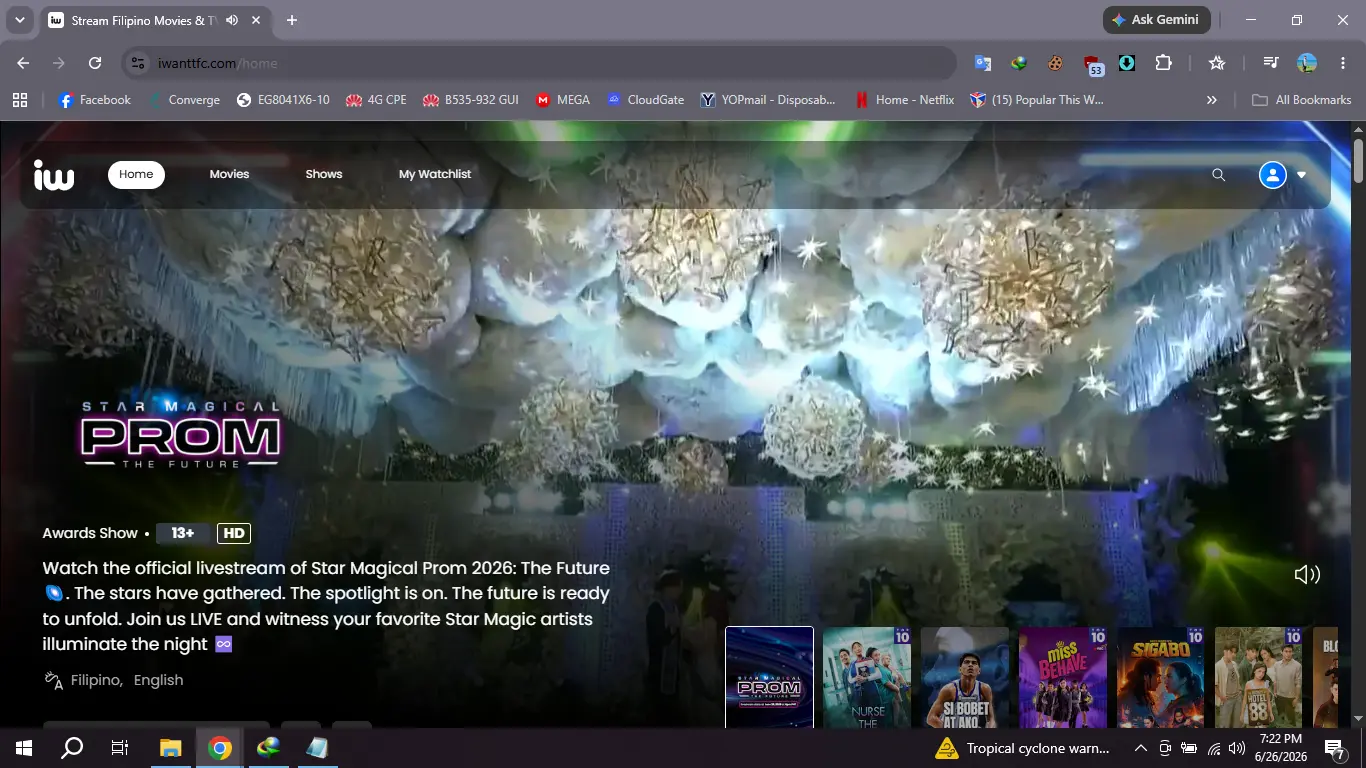Bookmark this page with the star
The image size is (1366, 768).
1217,63
